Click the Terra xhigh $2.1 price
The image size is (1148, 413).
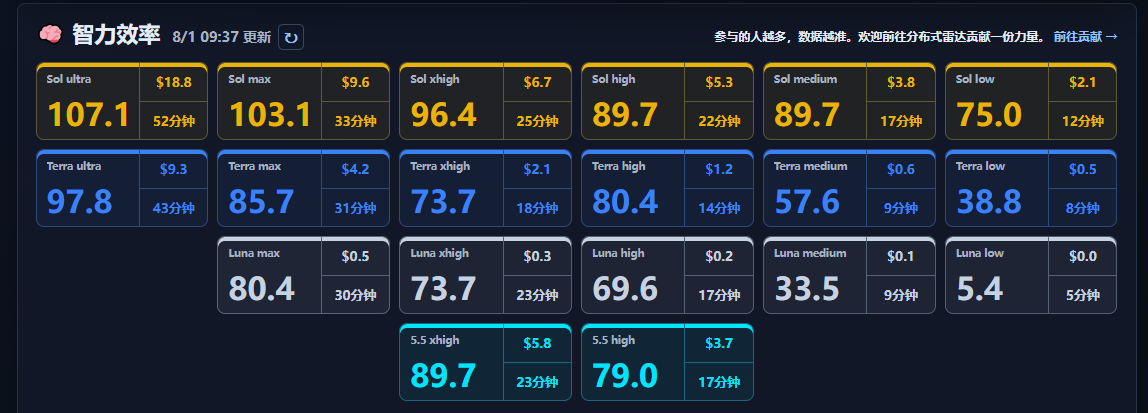coord(537,170)
